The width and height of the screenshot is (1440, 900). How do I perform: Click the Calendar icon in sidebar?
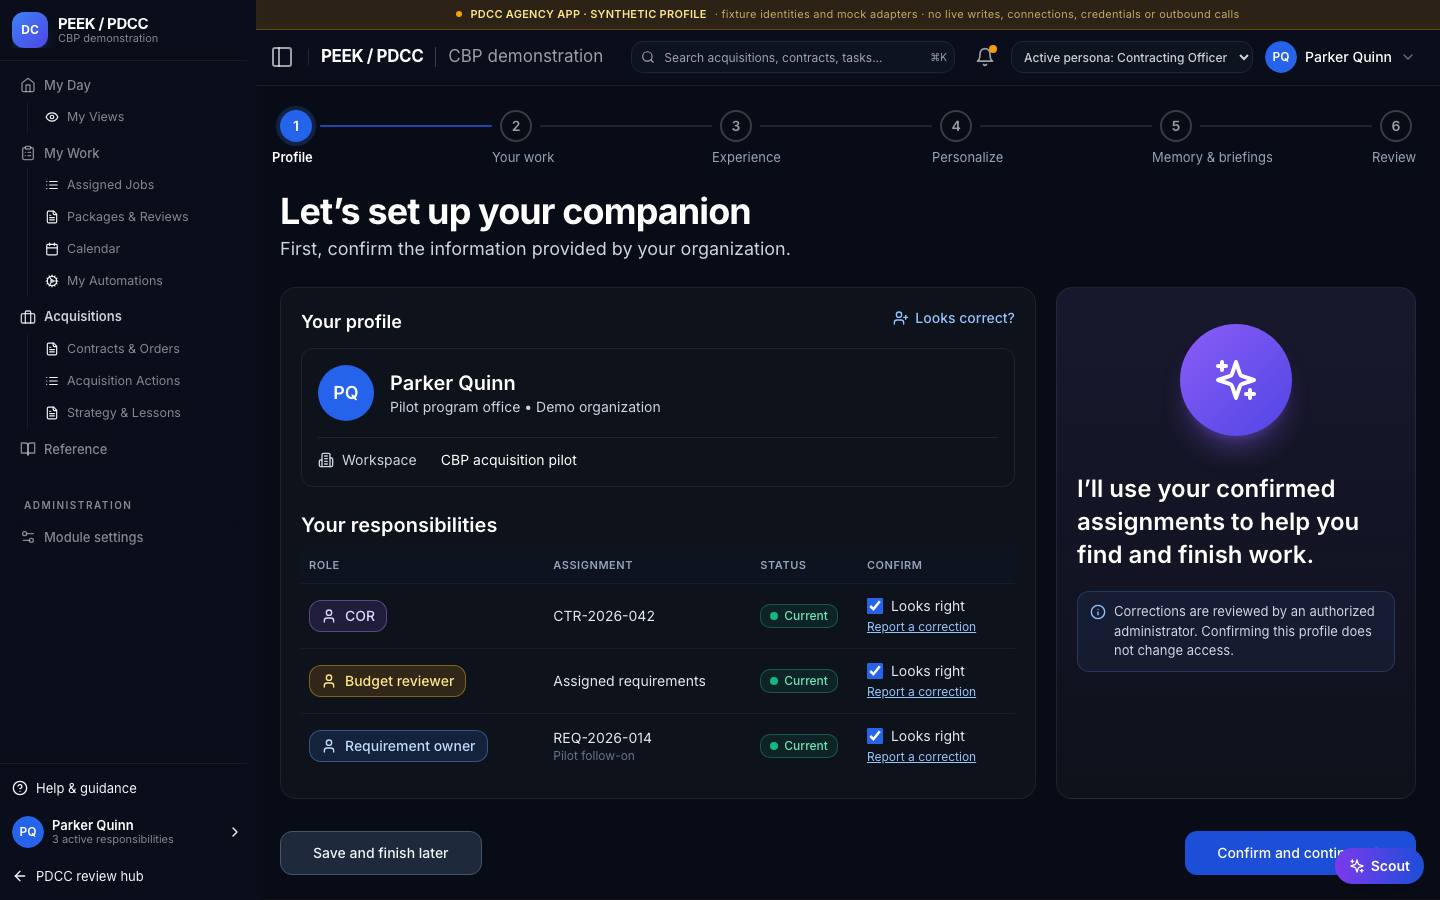pyautogui.click(x=52, y=249)
